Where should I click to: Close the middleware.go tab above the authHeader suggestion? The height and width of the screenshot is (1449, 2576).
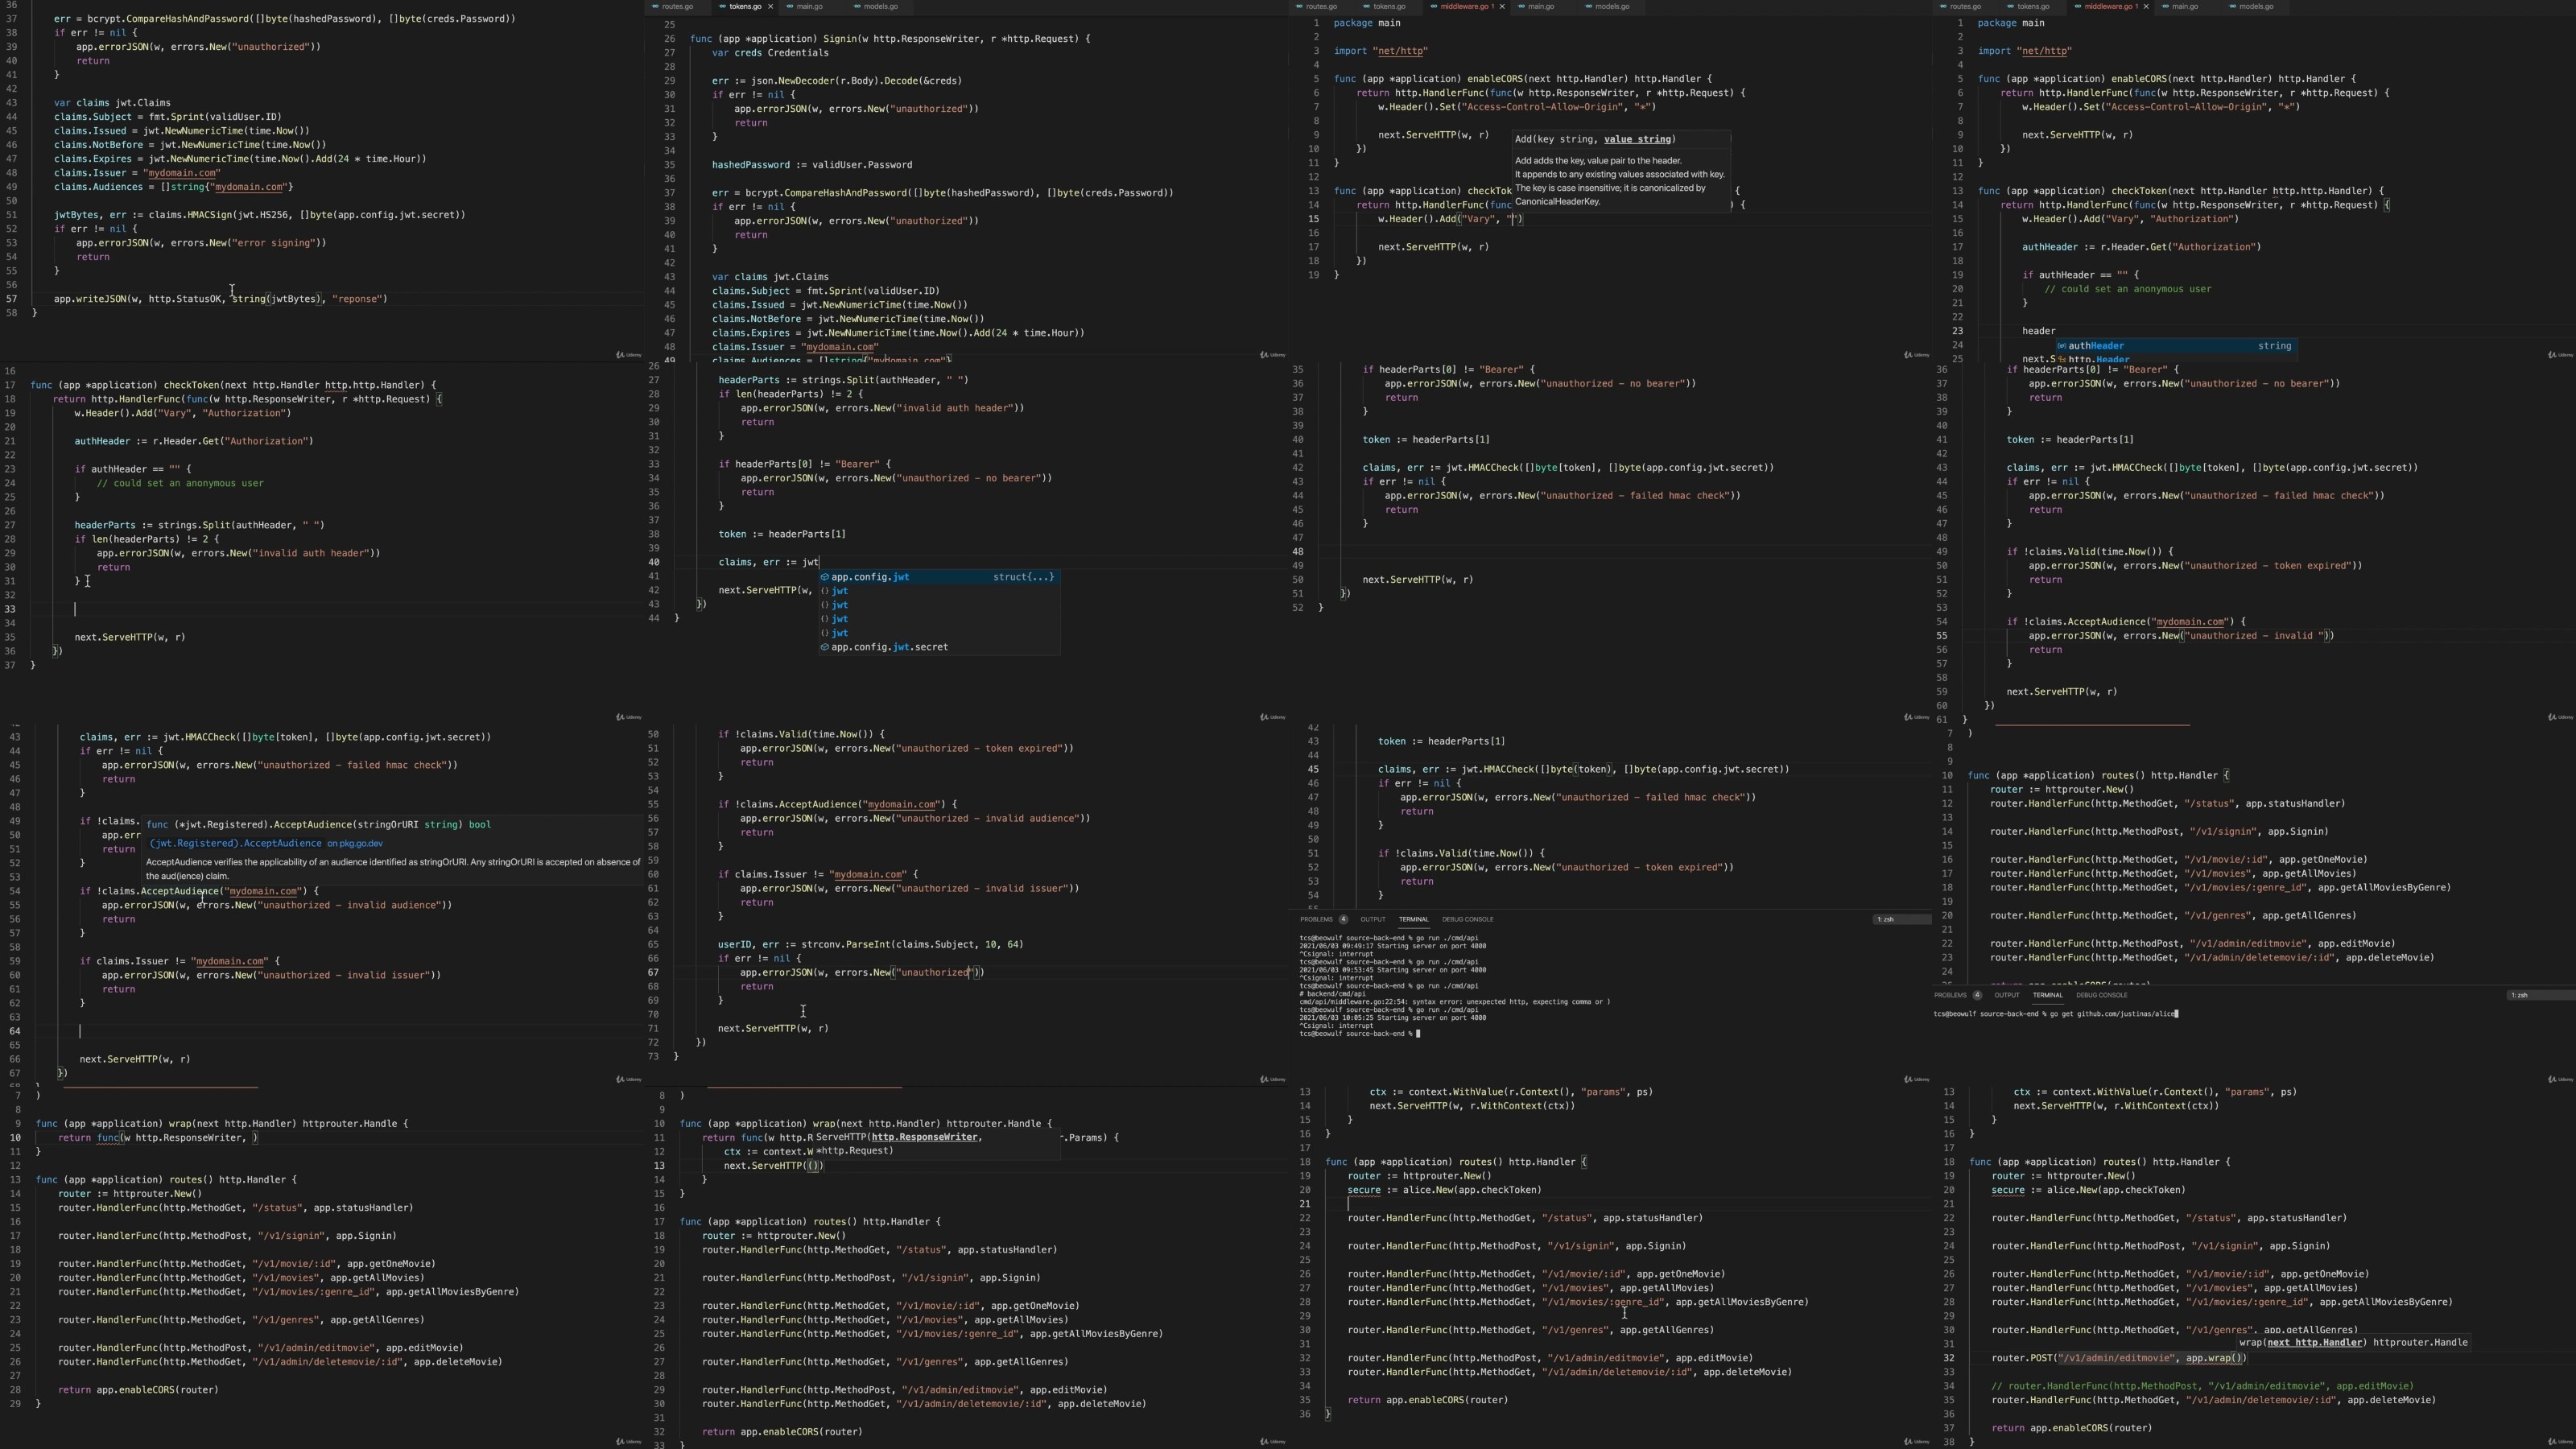coord(2146,7)
